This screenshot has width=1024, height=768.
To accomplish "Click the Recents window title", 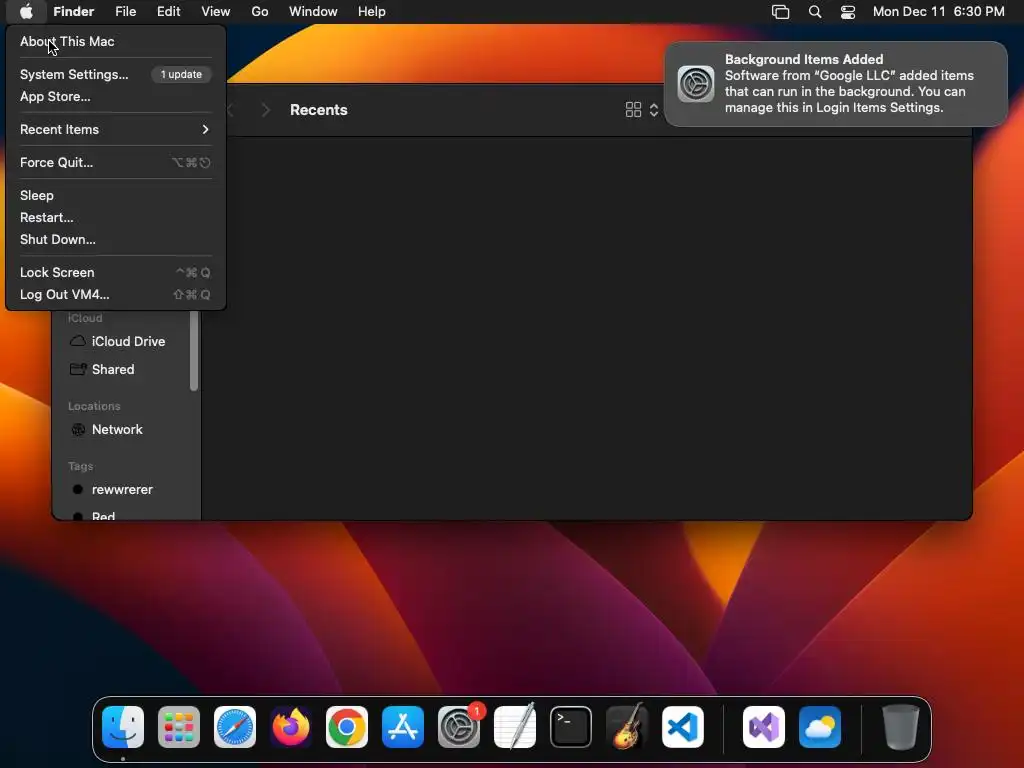I will pos(319,110).
